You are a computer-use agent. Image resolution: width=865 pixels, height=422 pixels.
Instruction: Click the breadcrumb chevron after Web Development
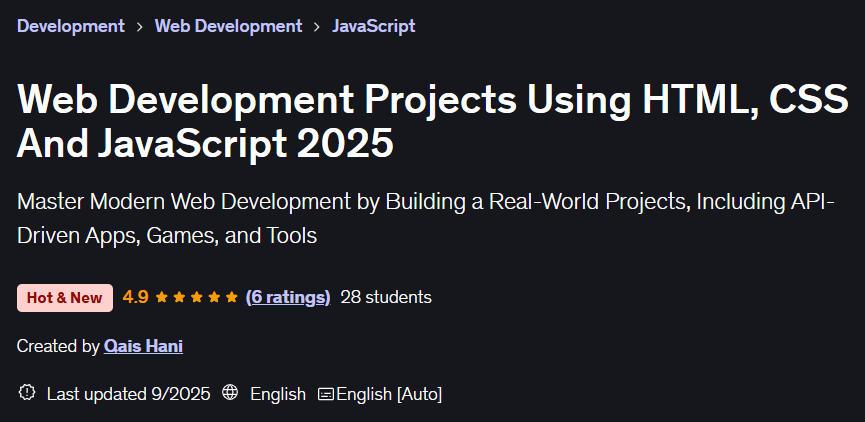click(317, 26)
